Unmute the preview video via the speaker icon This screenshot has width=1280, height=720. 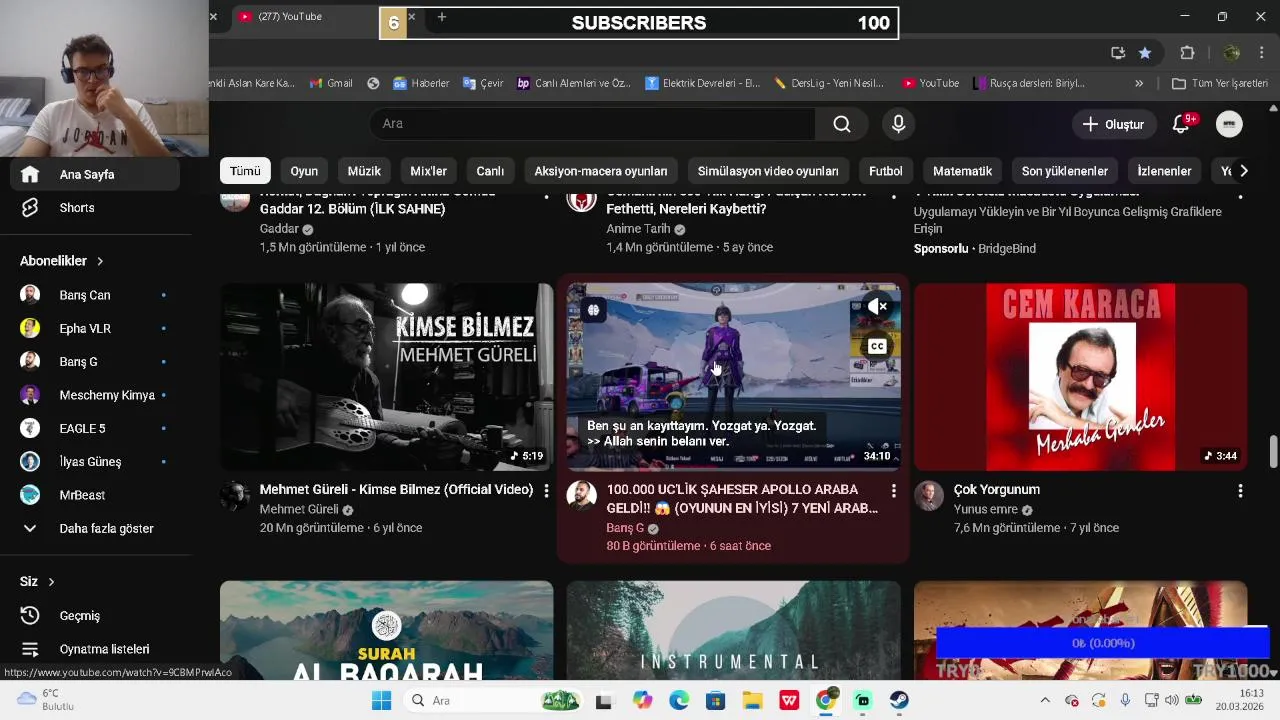[877, 307]
